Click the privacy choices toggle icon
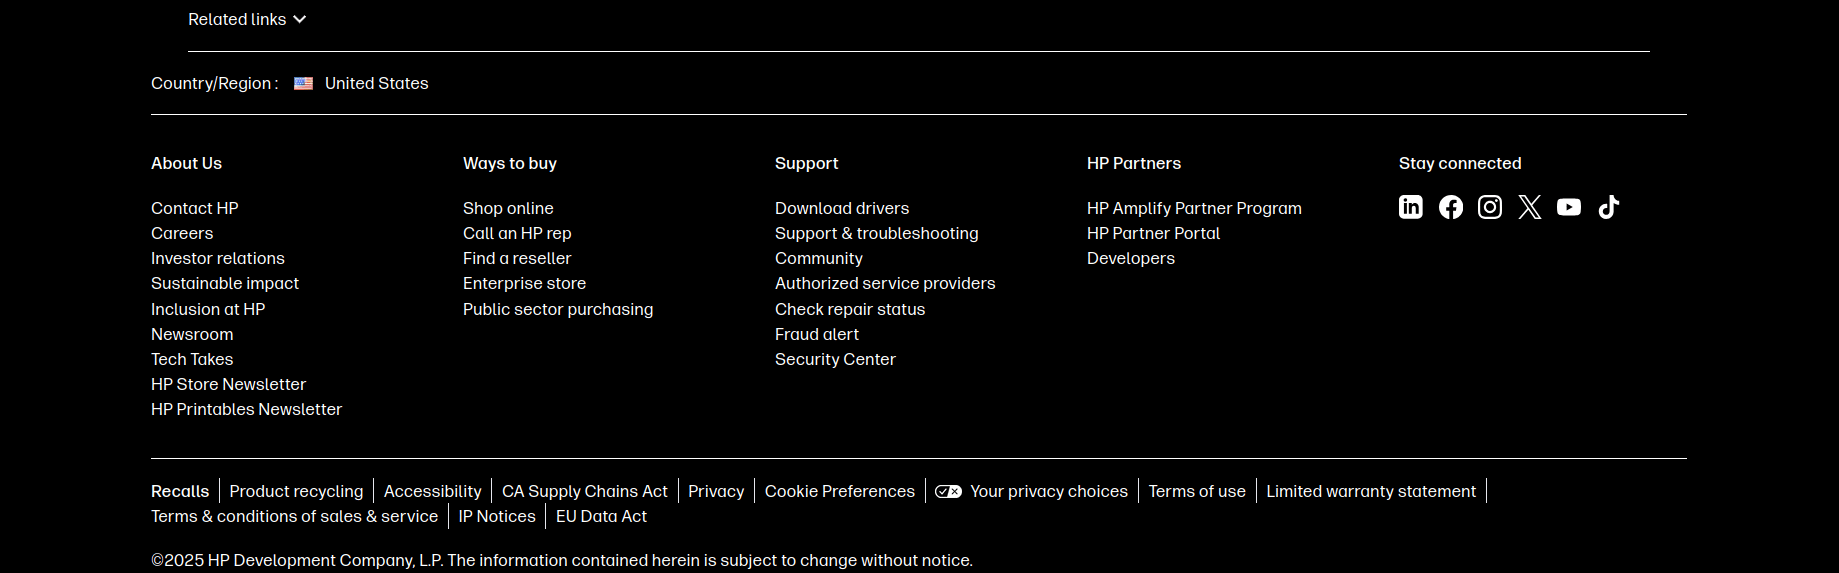Screen dimensions: 1839x573 point(948,491)
